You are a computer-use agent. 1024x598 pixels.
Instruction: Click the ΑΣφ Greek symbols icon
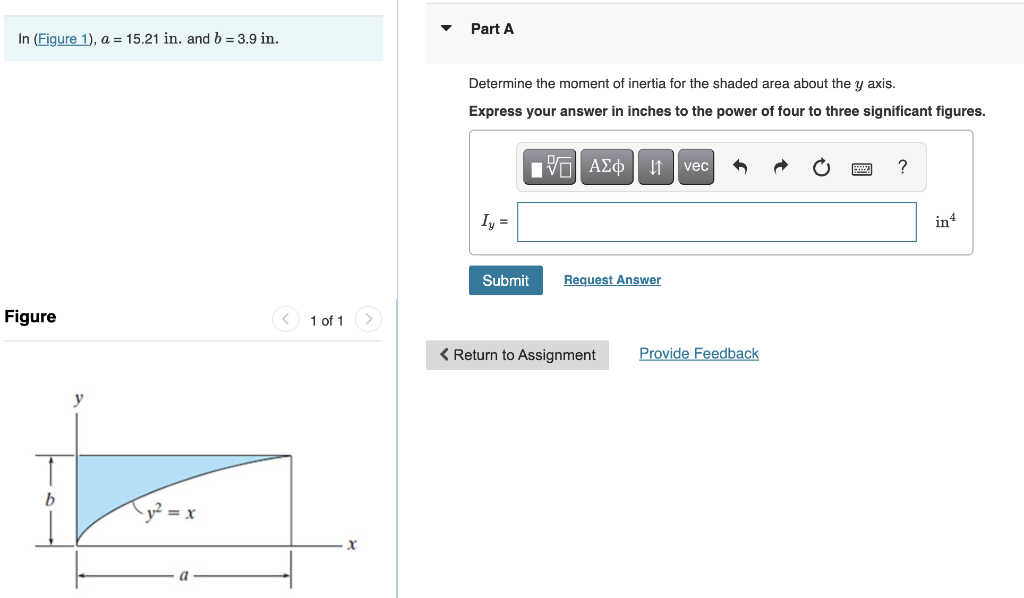point(606,167)
